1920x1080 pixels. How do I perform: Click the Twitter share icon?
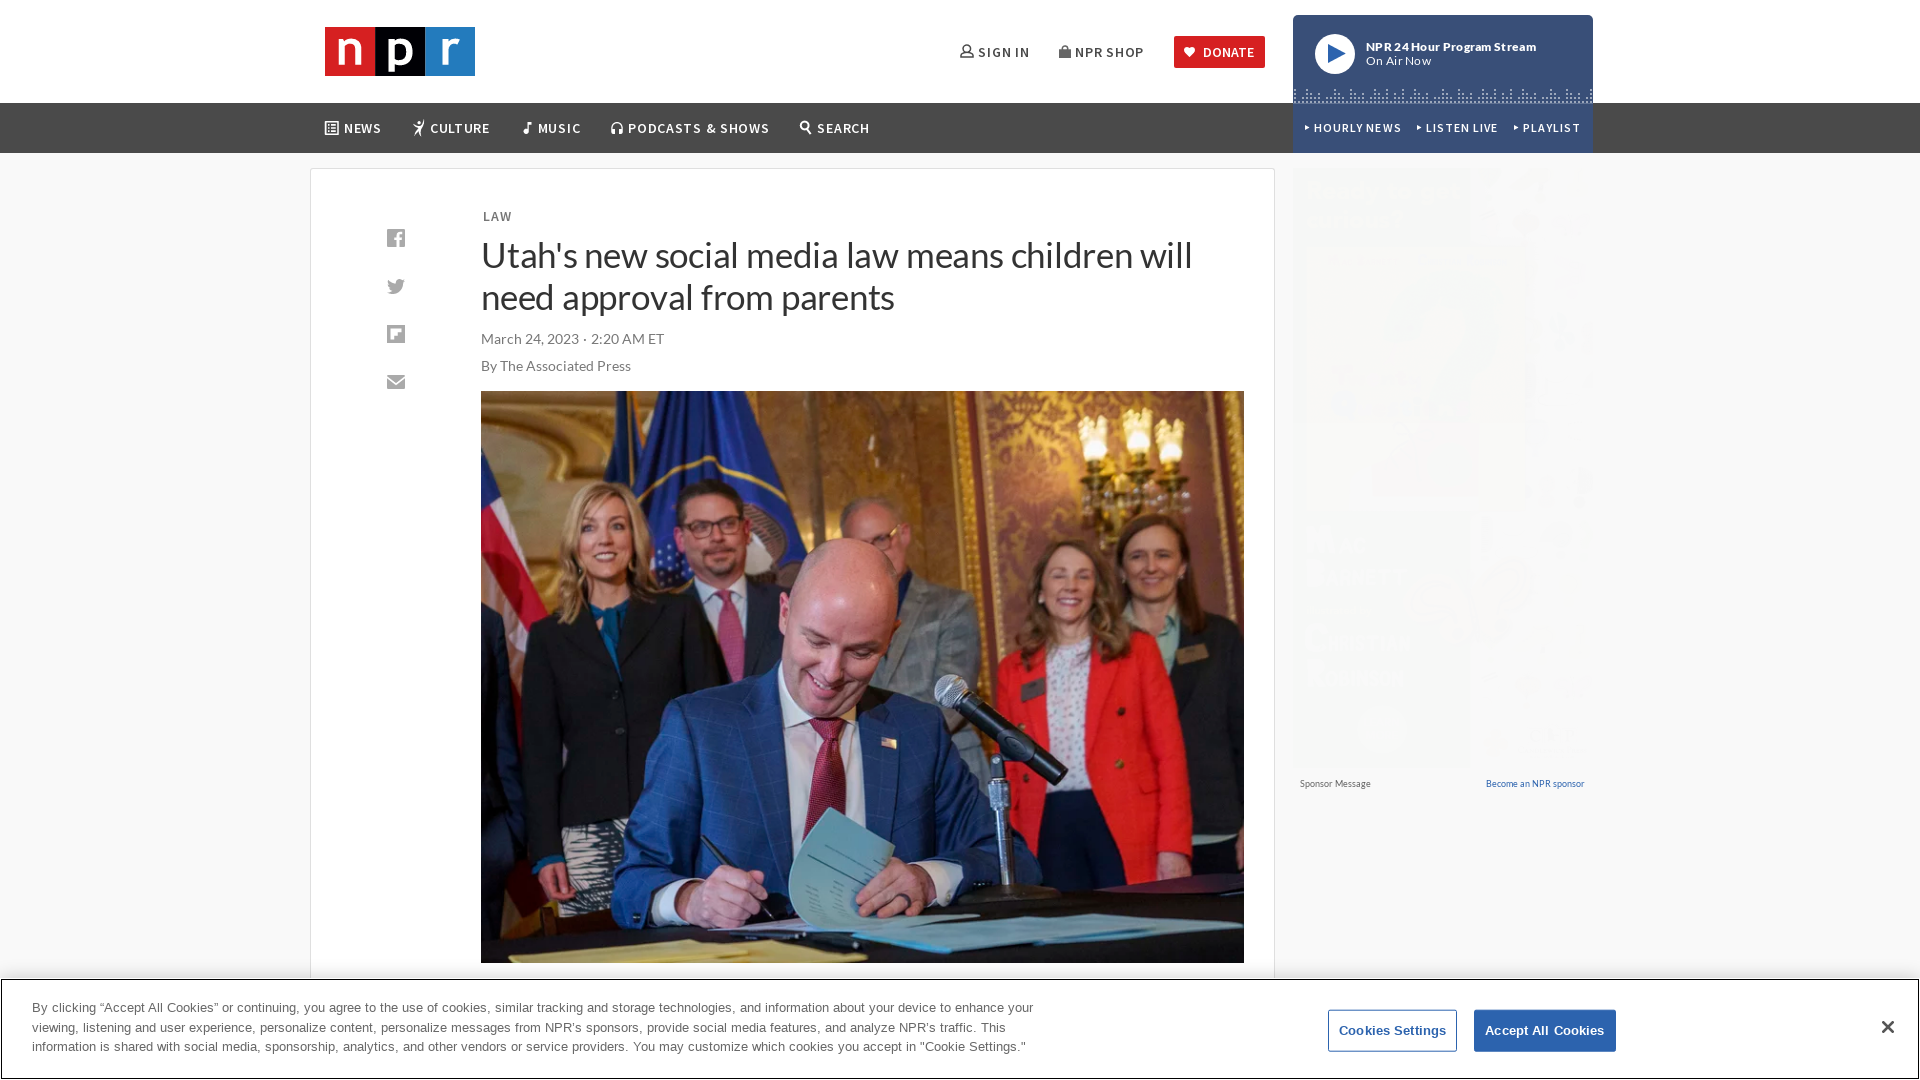396,286
